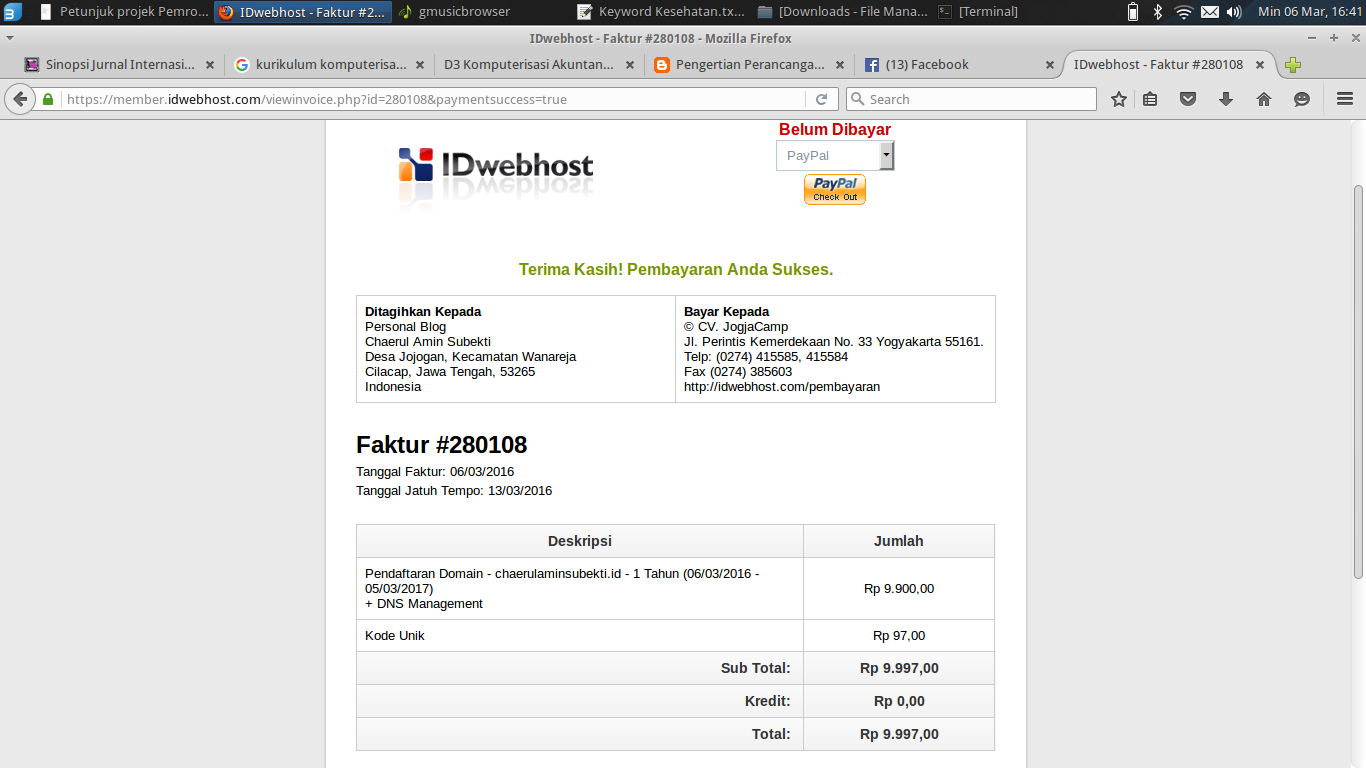The height and width of the screenshot is (768, 1366).
Task: Open the bookmarks list icon
Action: (1150, 99)
